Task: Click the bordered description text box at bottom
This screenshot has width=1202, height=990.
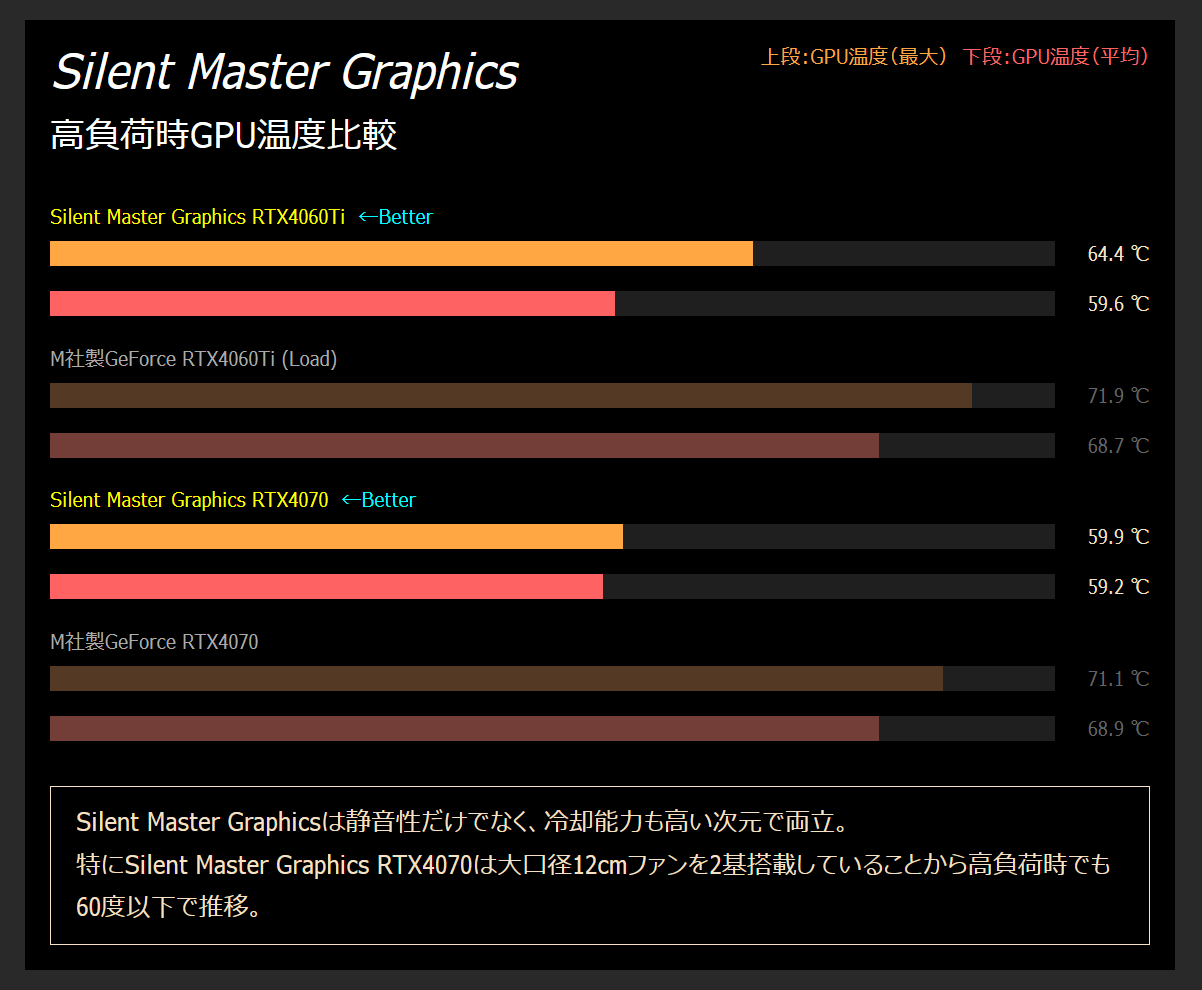Action: click(599, 865)
